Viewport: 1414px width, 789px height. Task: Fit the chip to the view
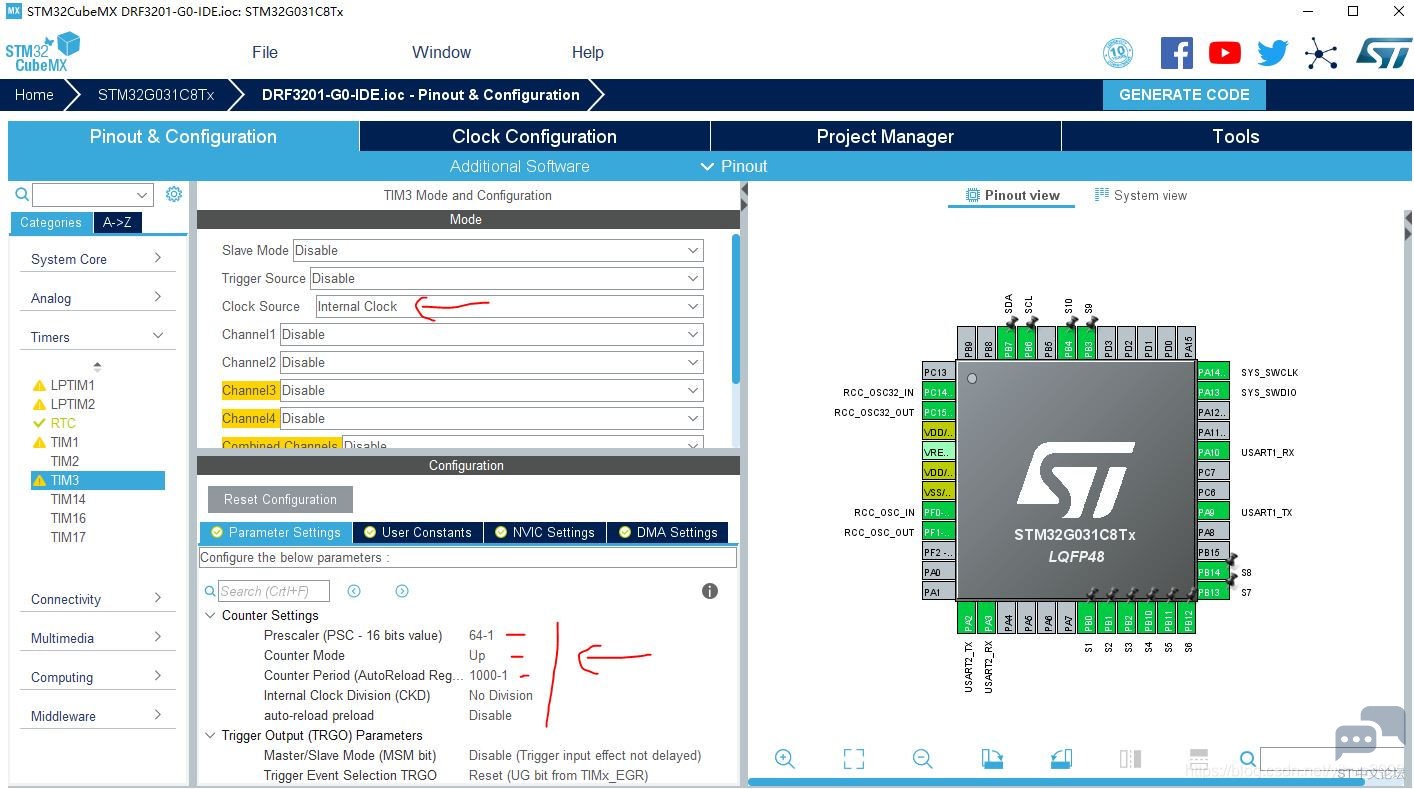point(853,759)
